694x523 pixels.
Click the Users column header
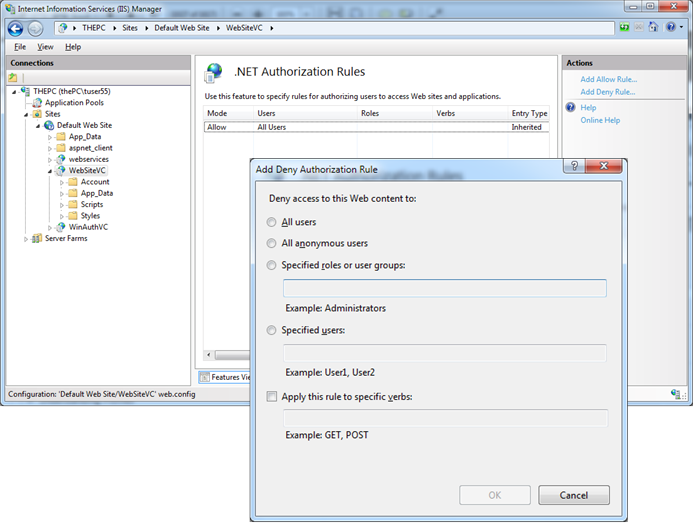tap(305, 113)
